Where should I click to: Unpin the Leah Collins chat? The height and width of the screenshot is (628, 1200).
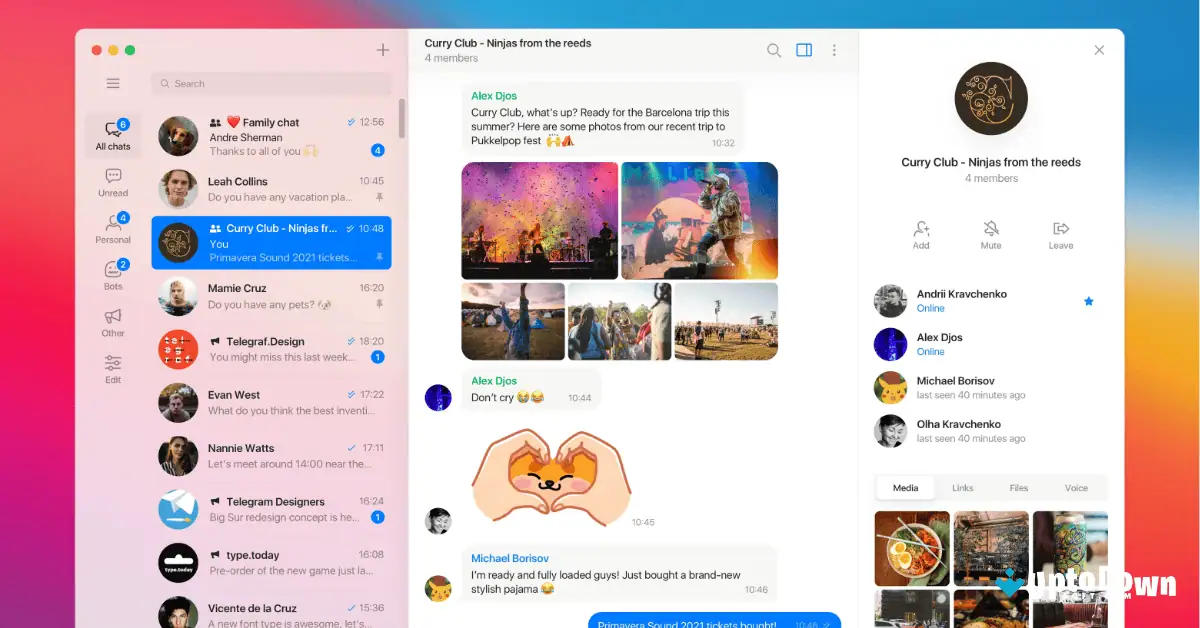pyautogui.click(x=381, y=197)
